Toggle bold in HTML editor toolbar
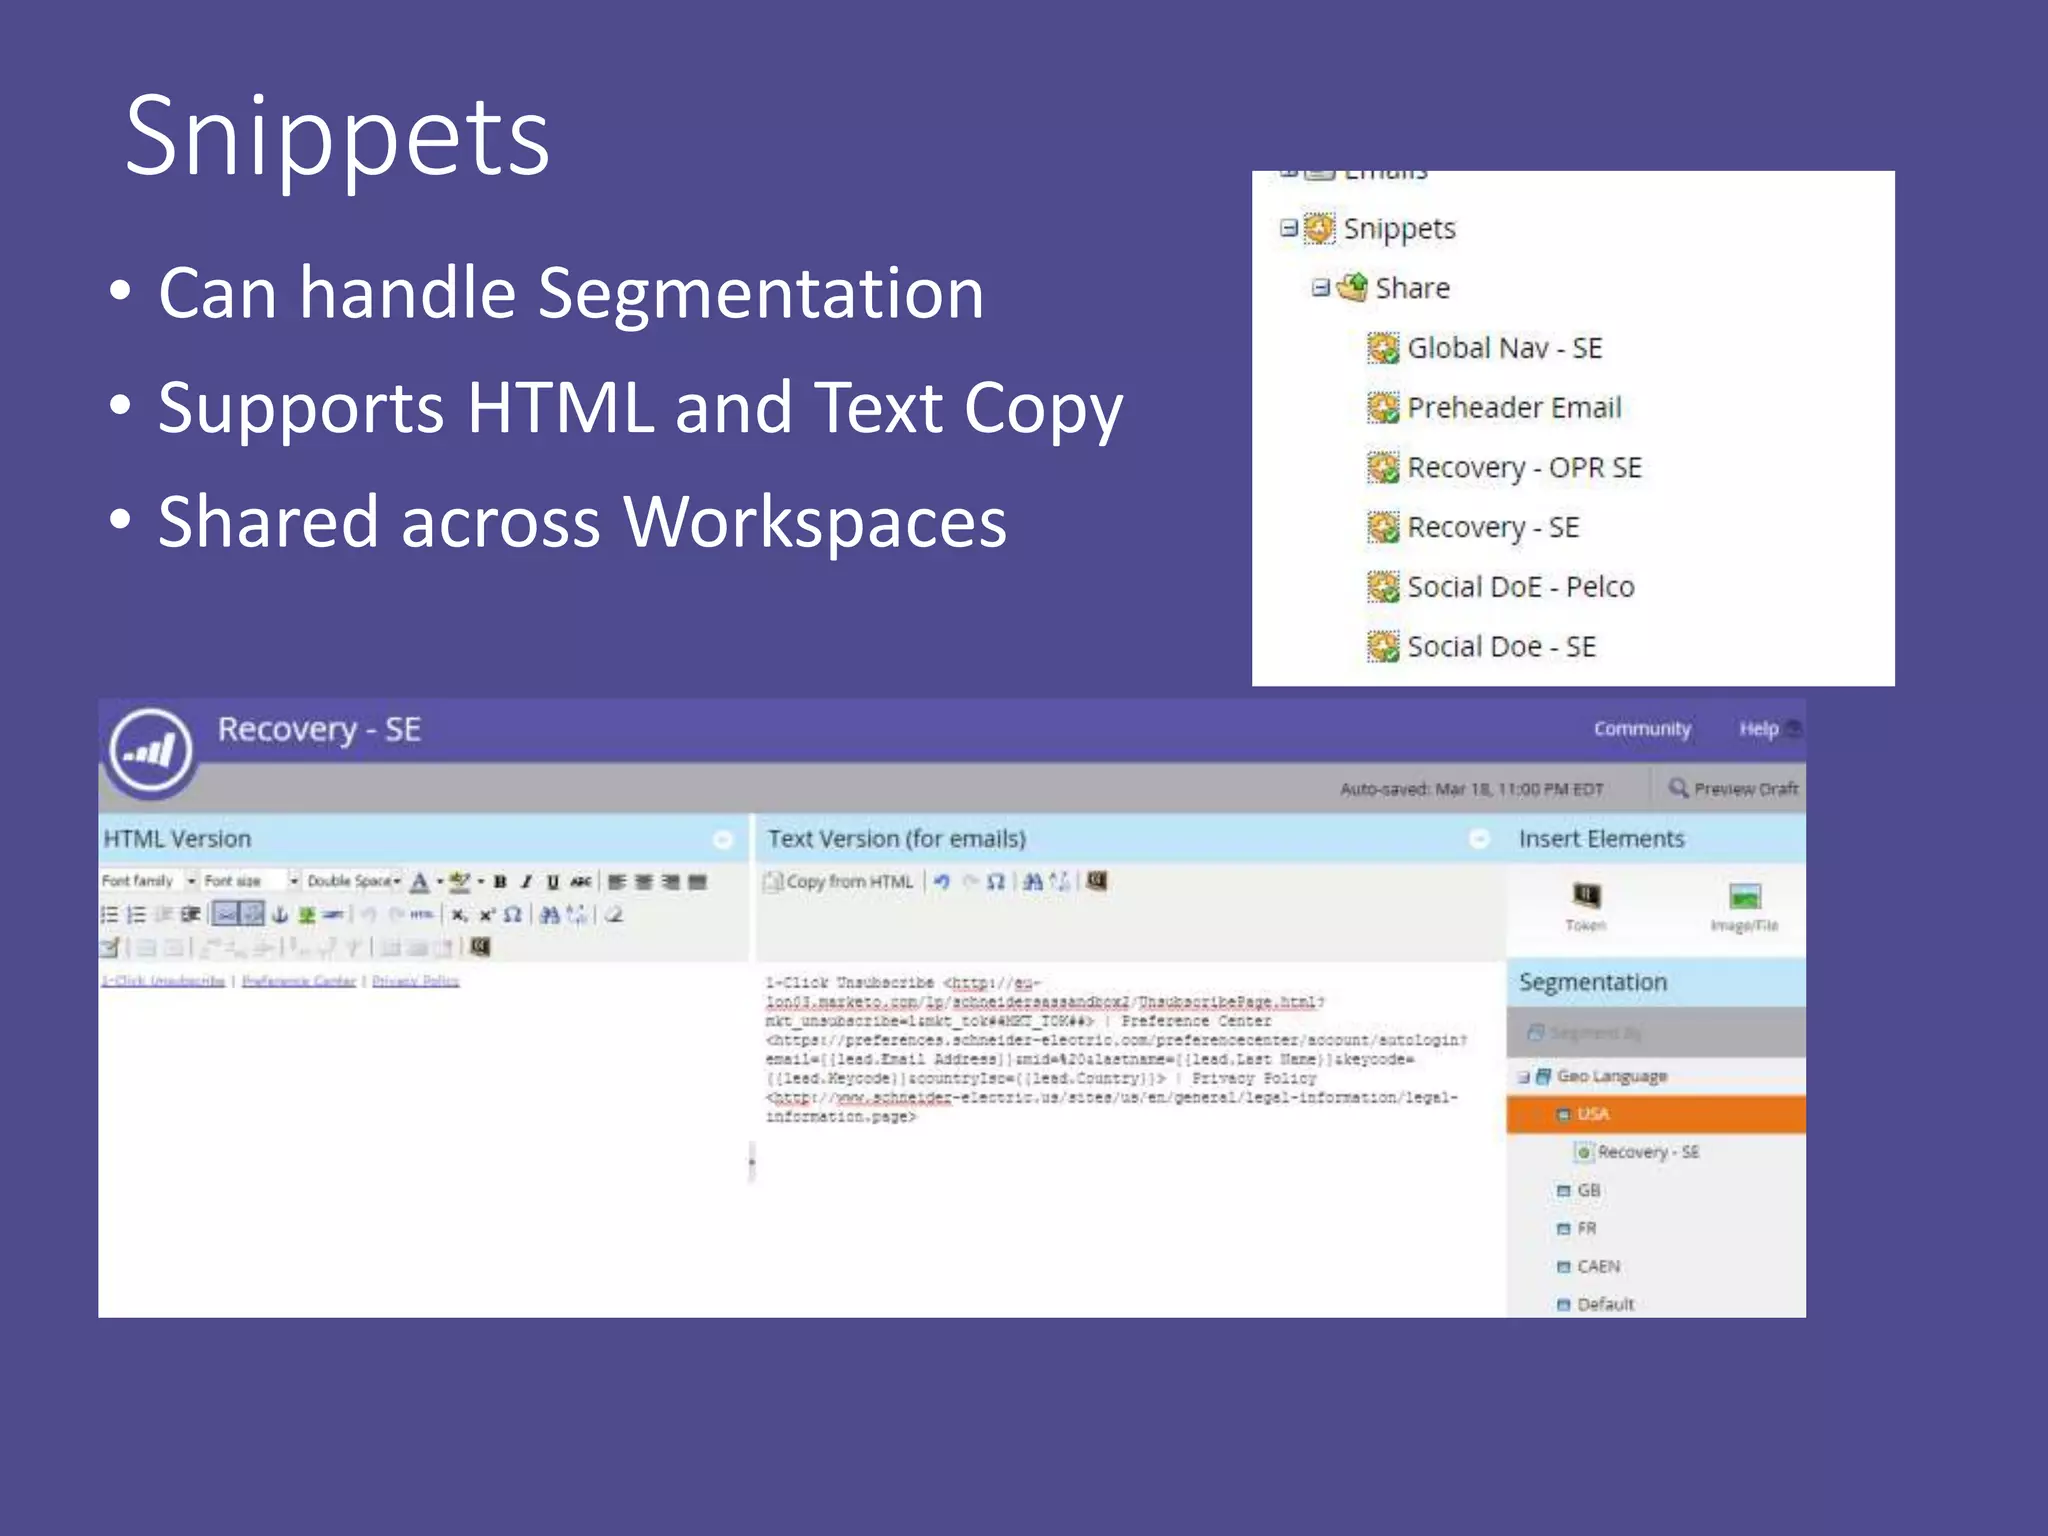The image size is (2048, 1536). (x=500, y=881)
